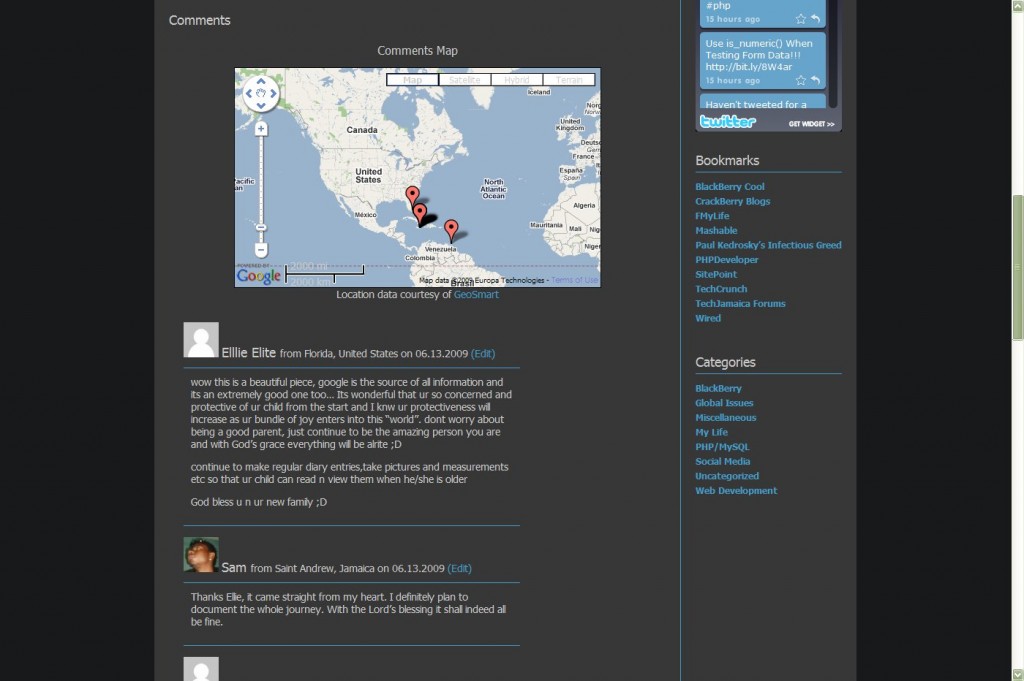
Task: Favorite the is_numeric() tweet with star icon
Action: [800, 80]
